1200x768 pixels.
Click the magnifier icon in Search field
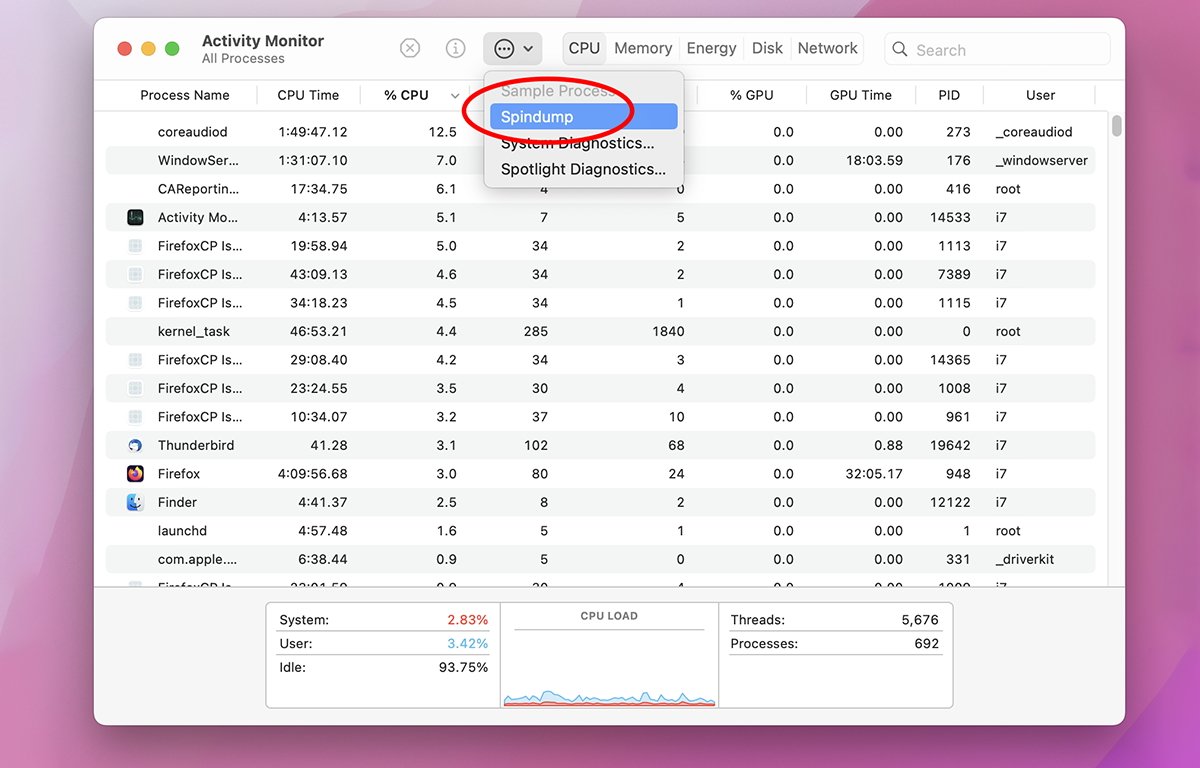900,49
